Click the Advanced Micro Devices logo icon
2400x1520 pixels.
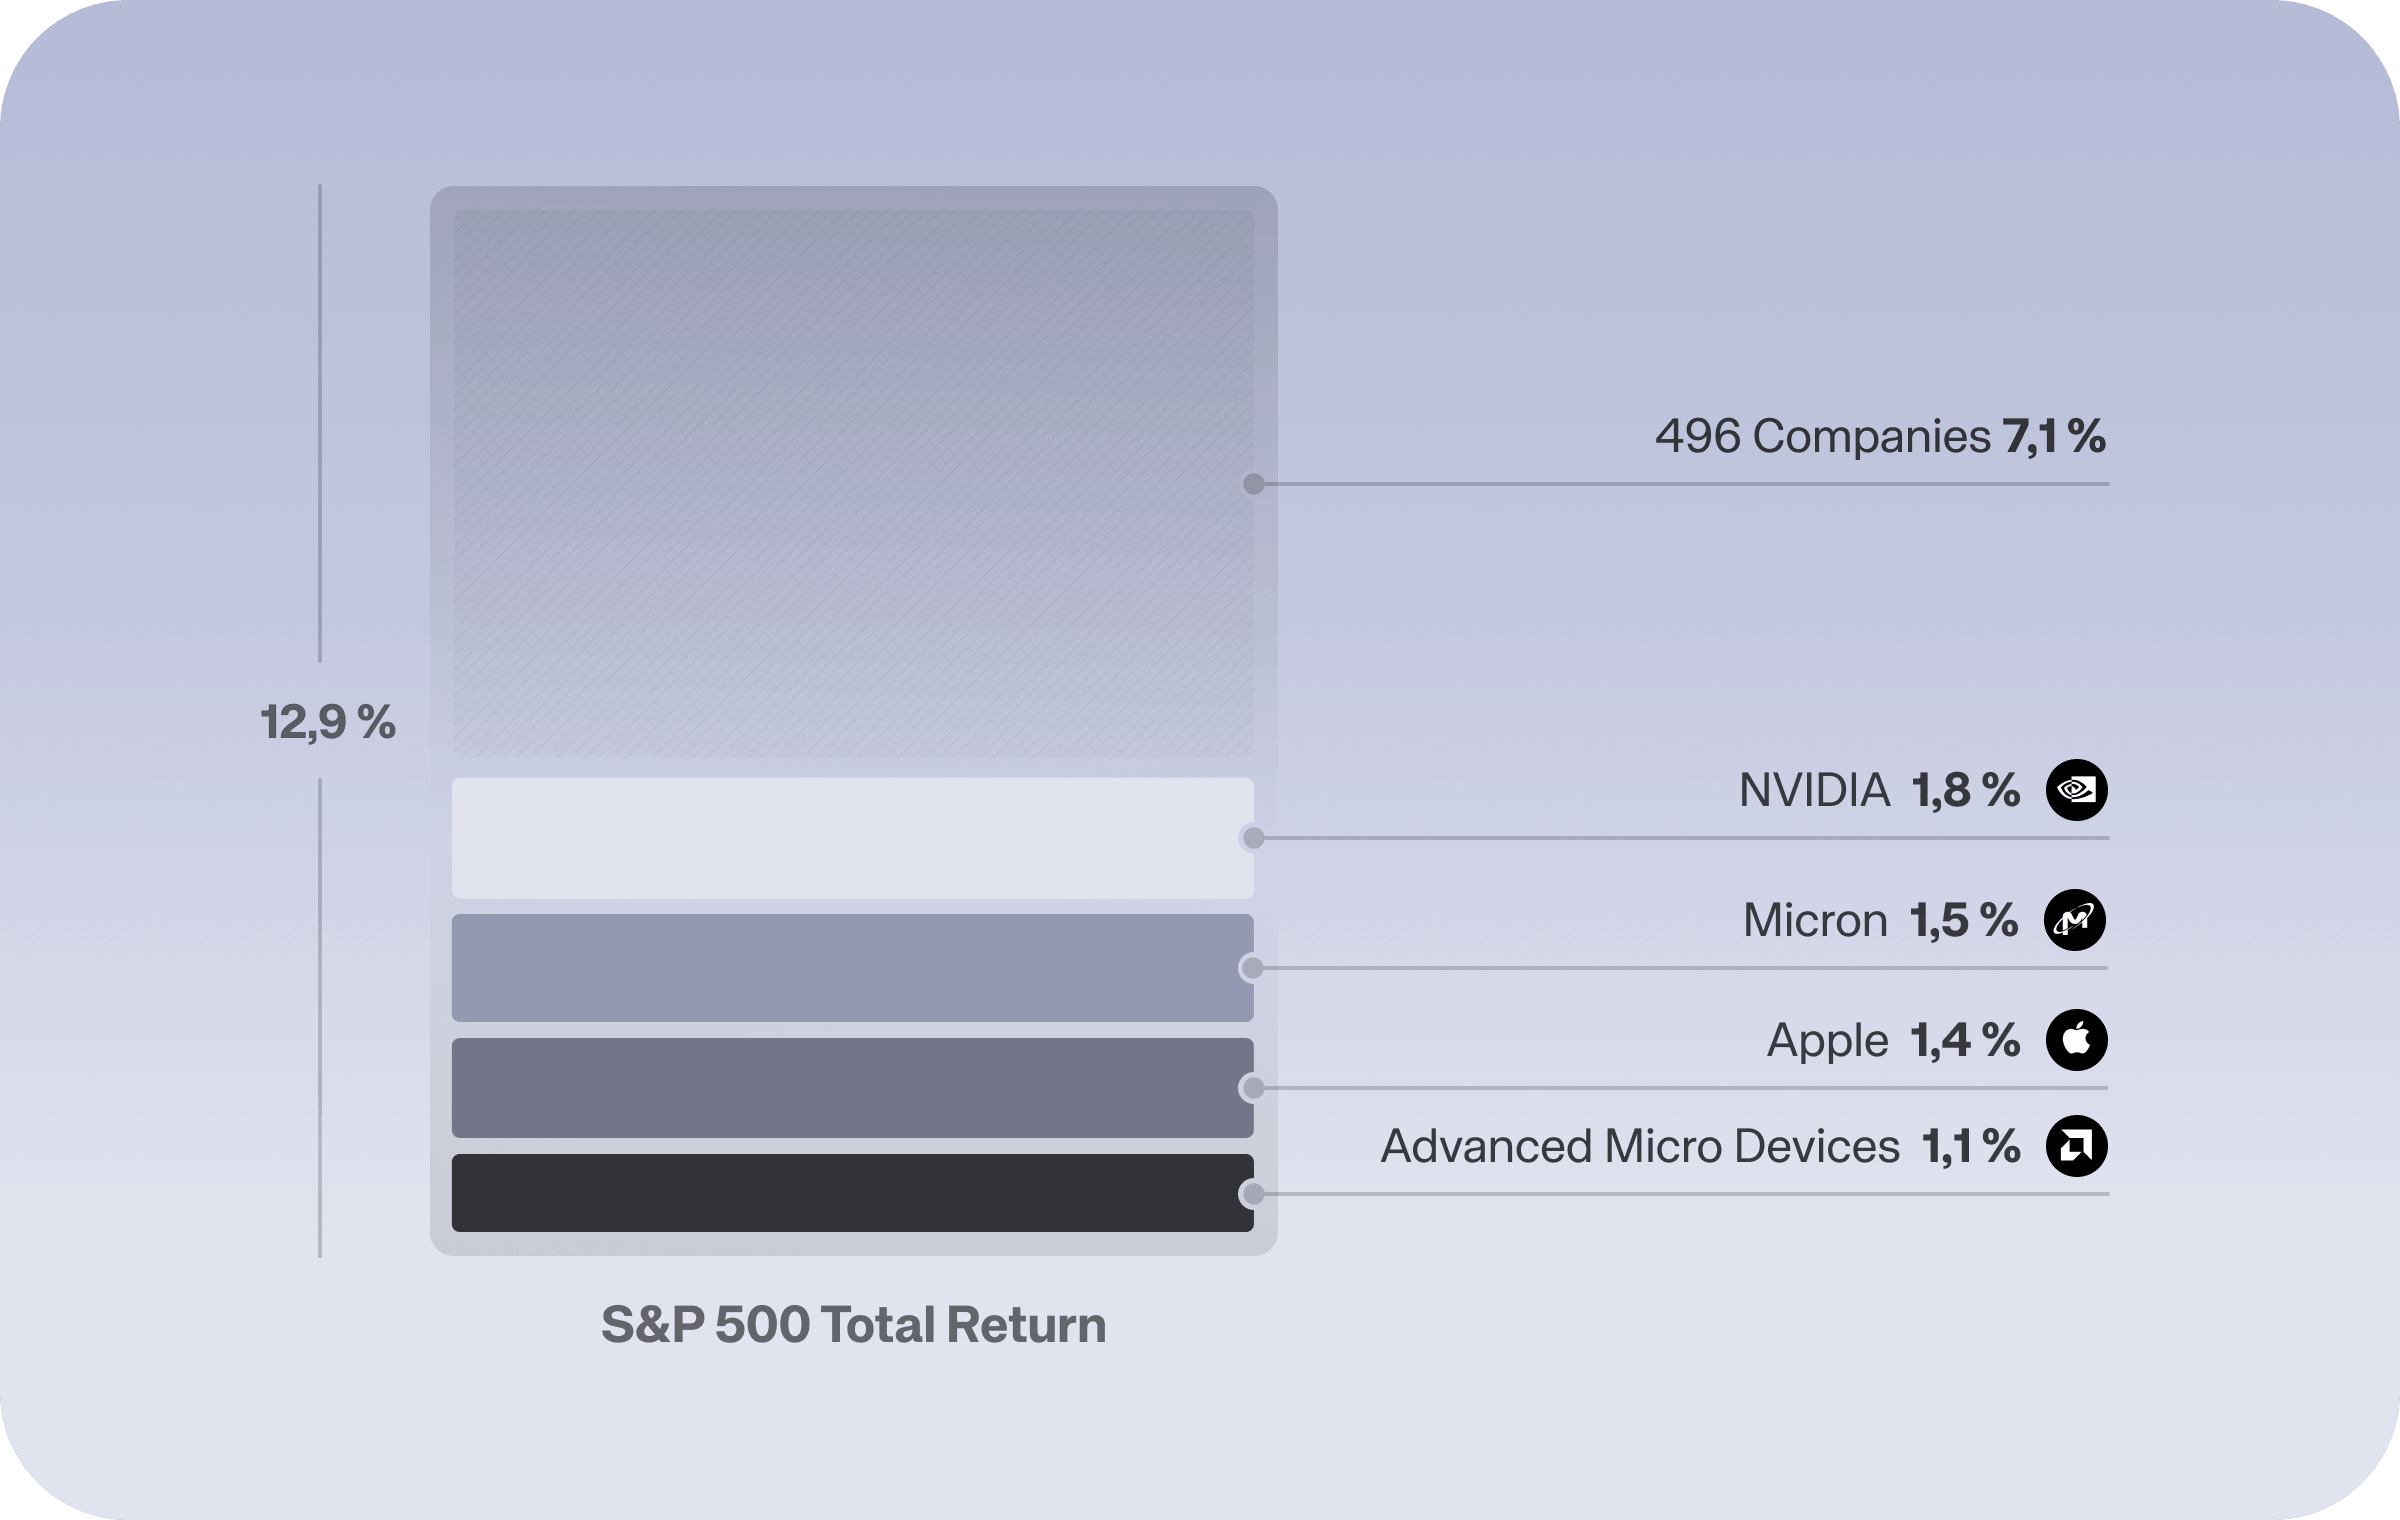2077,1146
